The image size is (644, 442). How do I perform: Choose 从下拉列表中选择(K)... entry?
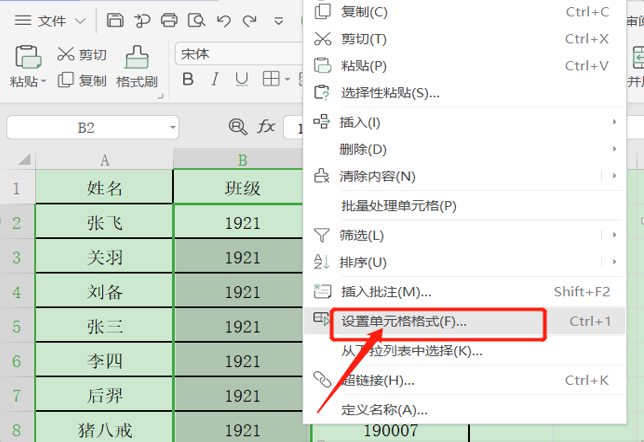(x=464, y=351)
